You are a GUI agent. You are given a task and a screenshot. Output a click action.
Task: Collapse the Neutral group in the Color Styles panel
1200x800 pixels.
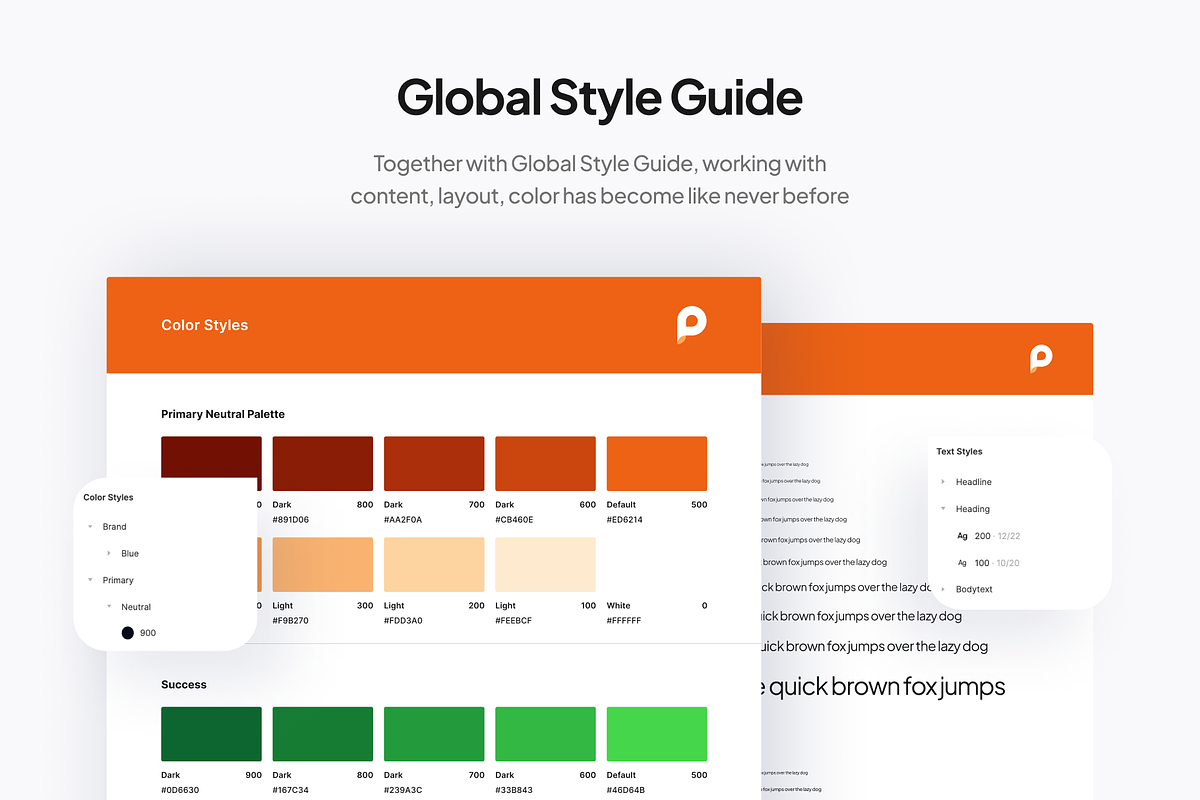click(x=109, y=607)
